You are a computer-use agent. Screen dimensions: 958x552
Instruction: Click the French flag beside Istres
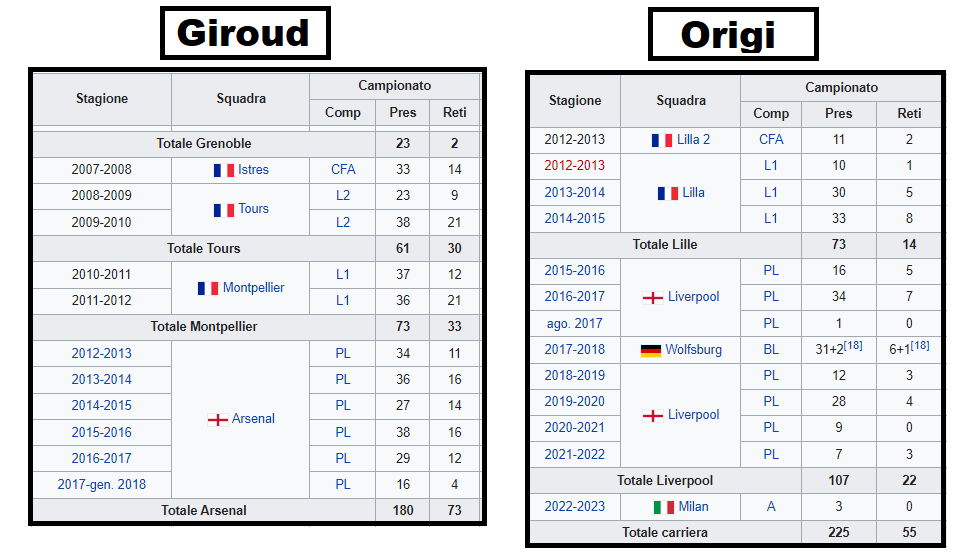pyautogui.click(x=223, y=170)
